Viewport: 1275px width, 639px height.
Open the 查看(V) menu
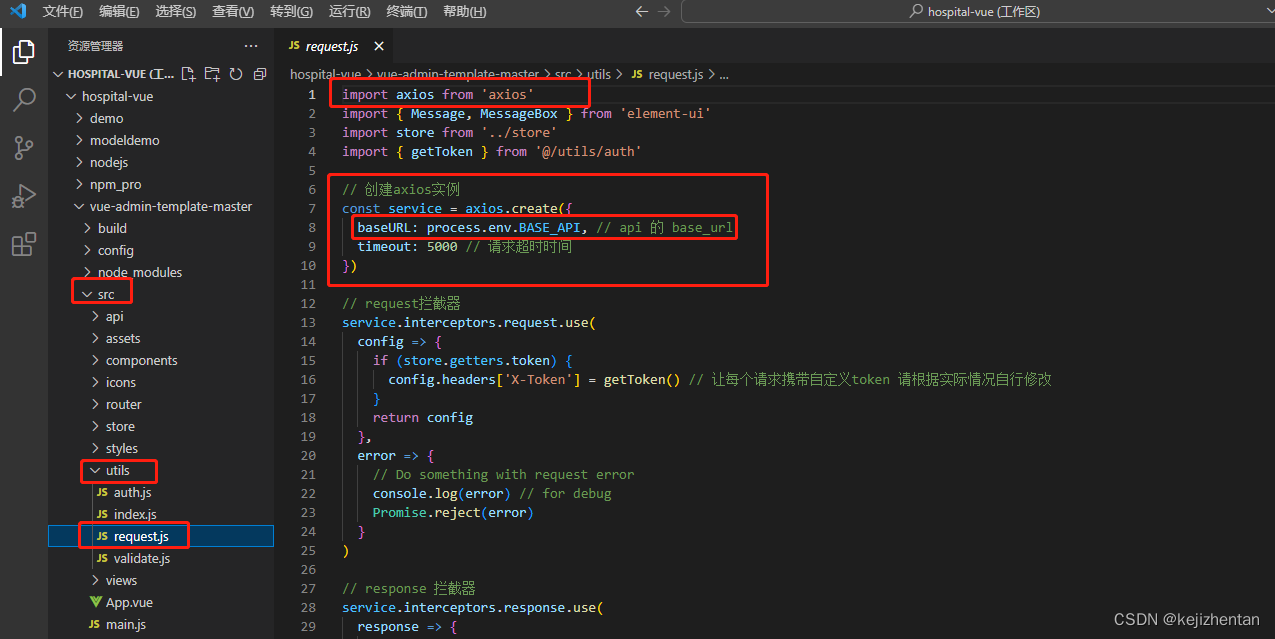point(233,12)
